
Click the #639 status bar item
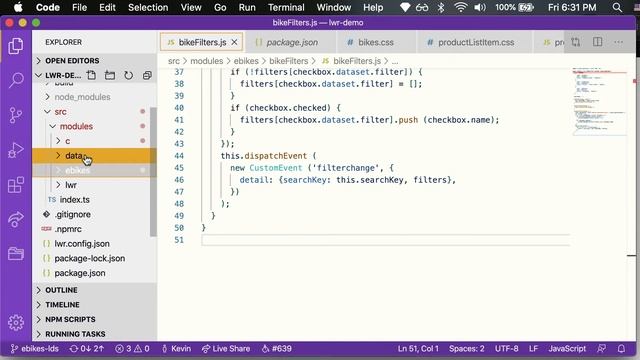[x=277, y=349]
